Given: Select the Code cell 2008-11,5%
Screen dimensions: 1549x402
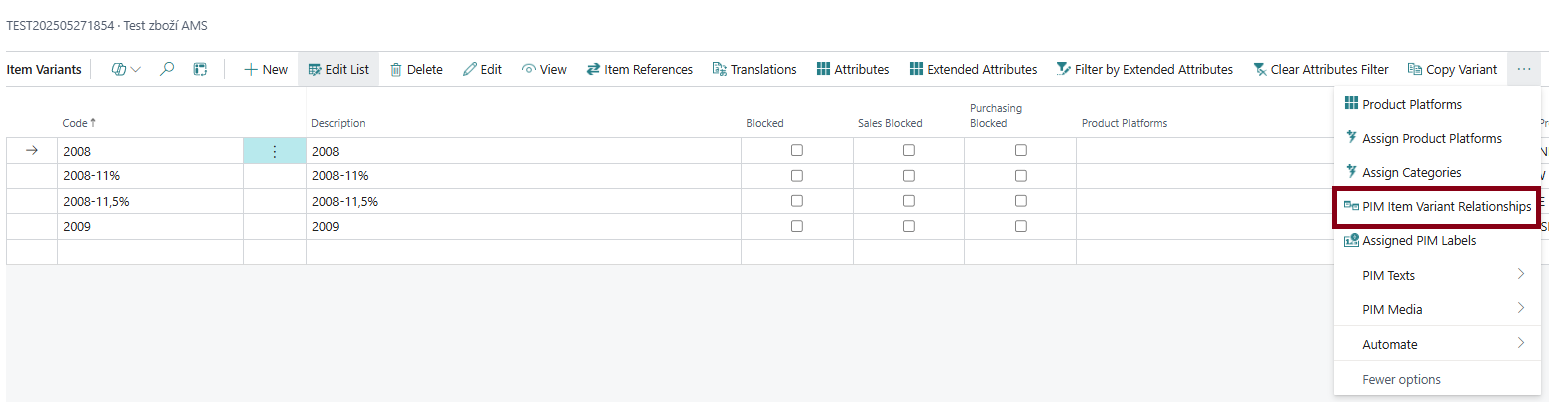Looking at the screenshot, I should click(x=150, y=201).
